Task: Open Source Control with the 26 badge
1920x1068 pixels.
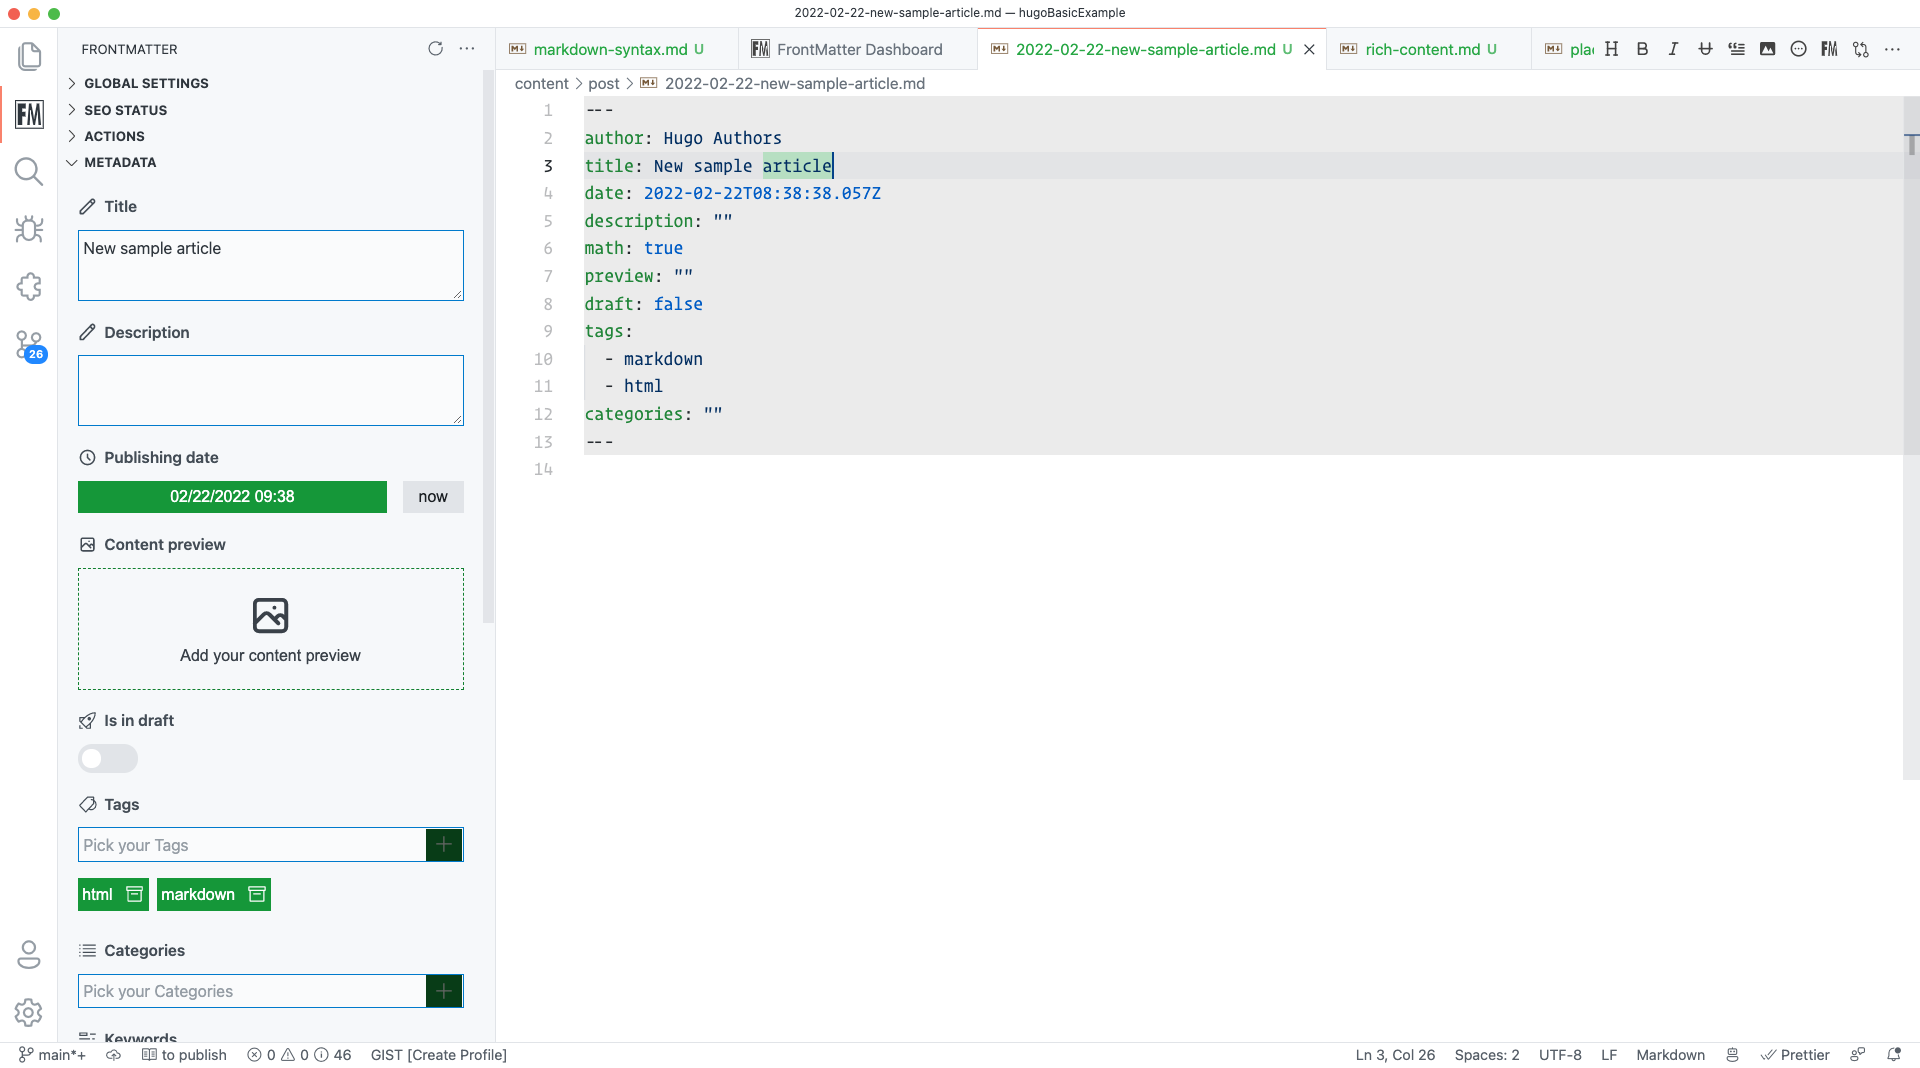Action: (29, 346)
